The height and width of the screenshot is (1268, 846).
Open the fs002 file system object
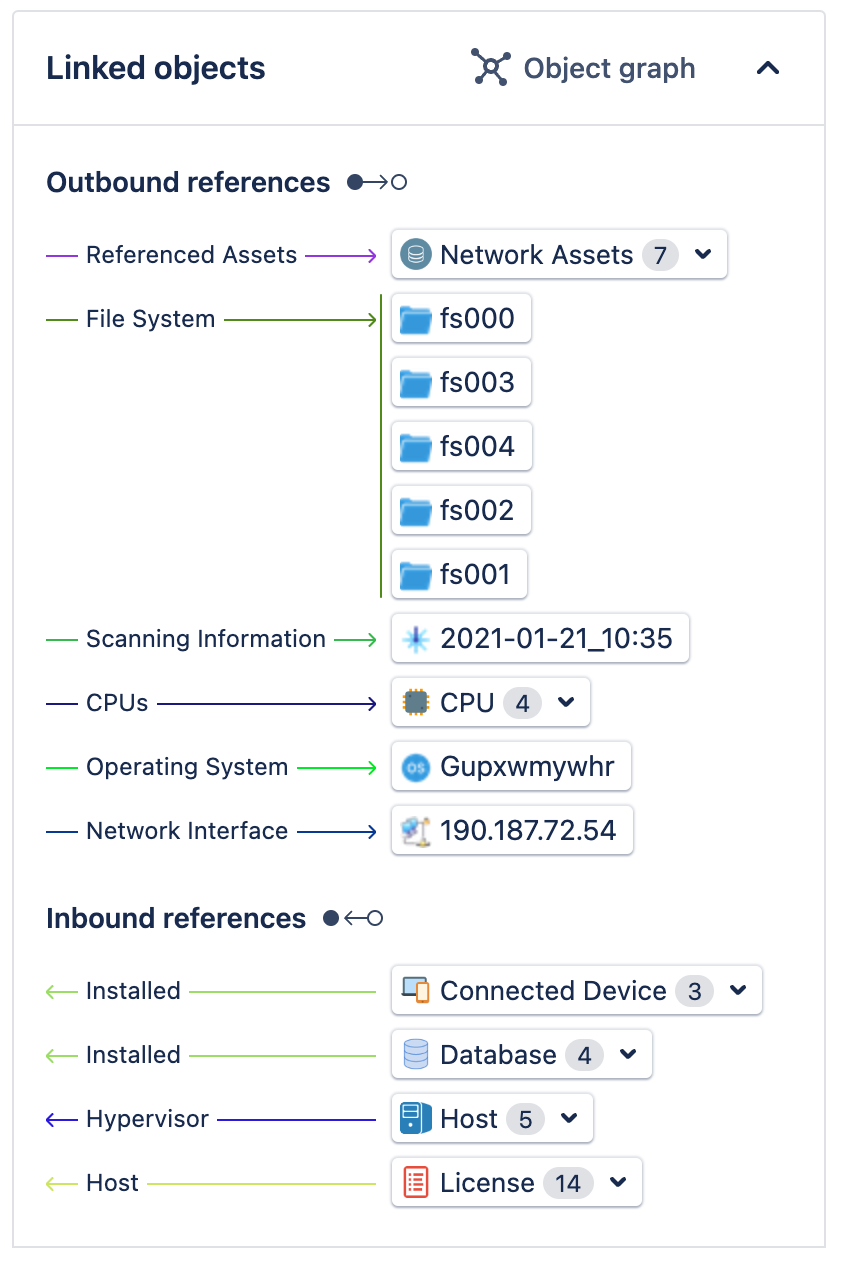461,510
